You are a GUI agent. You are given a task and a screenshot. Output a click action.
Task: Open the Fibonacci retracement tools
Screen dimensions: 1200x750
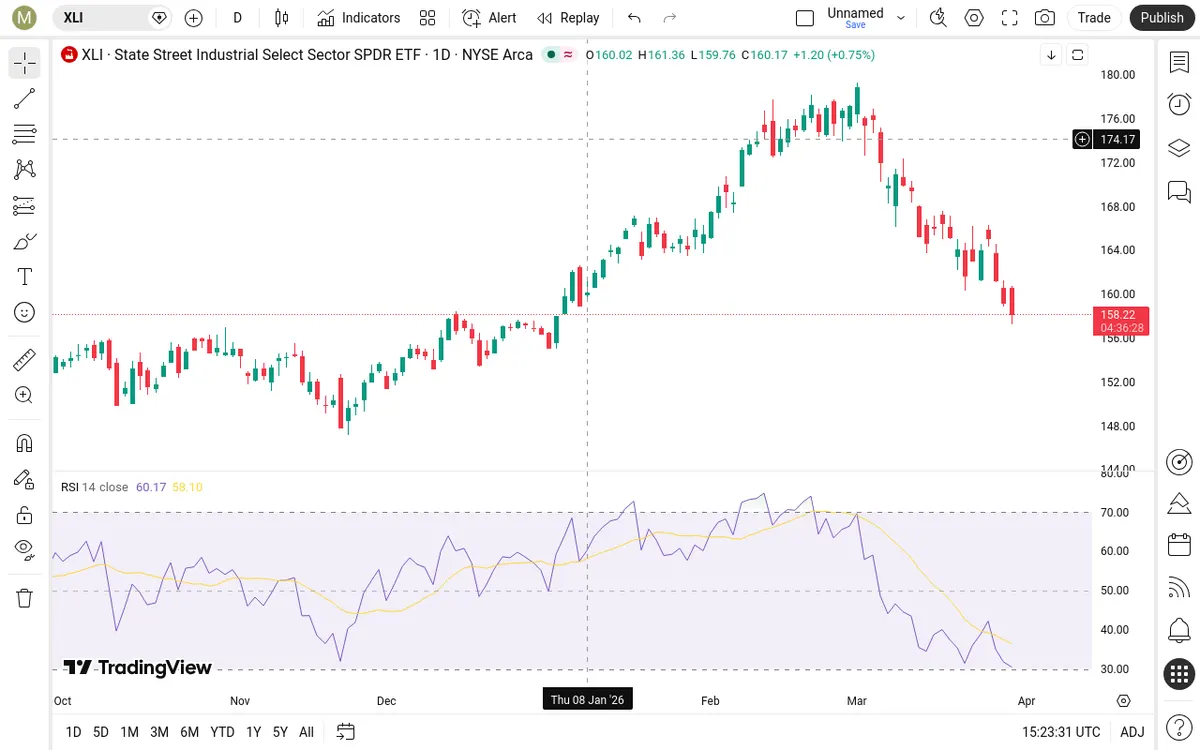click(25, 134)
